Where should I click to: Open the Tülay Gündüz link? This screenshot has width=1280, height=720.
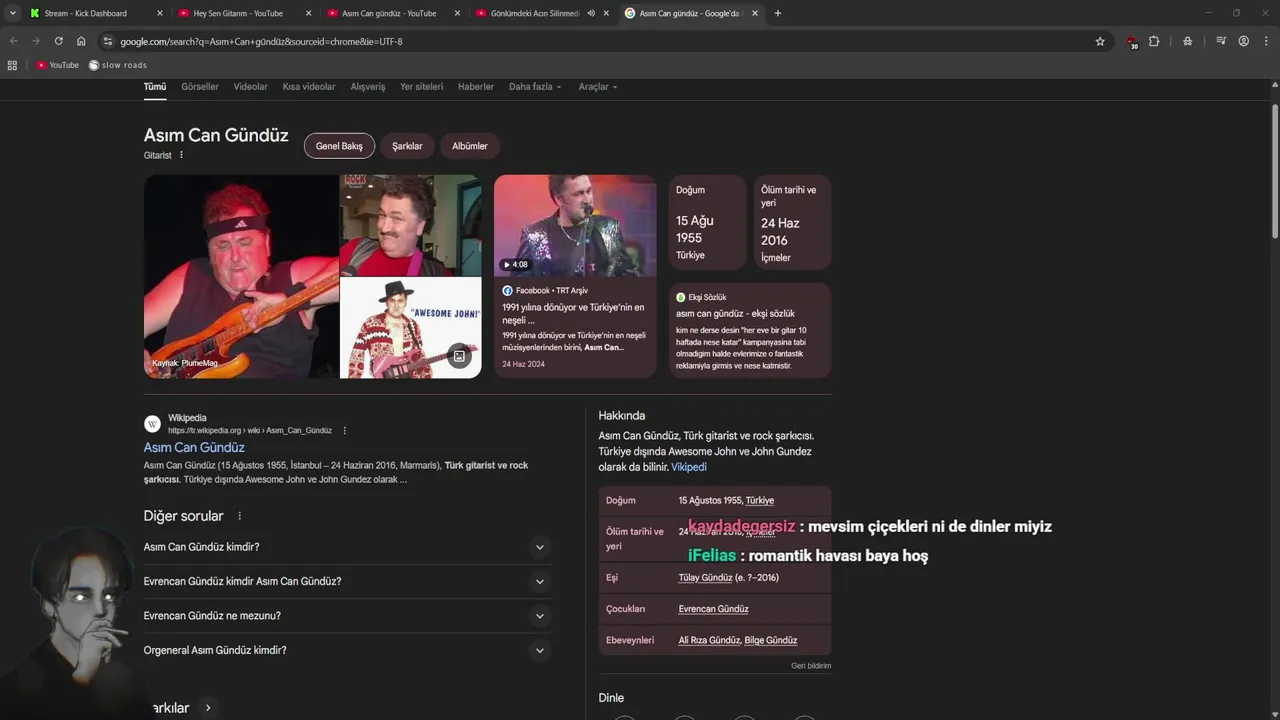coord(705,577)
